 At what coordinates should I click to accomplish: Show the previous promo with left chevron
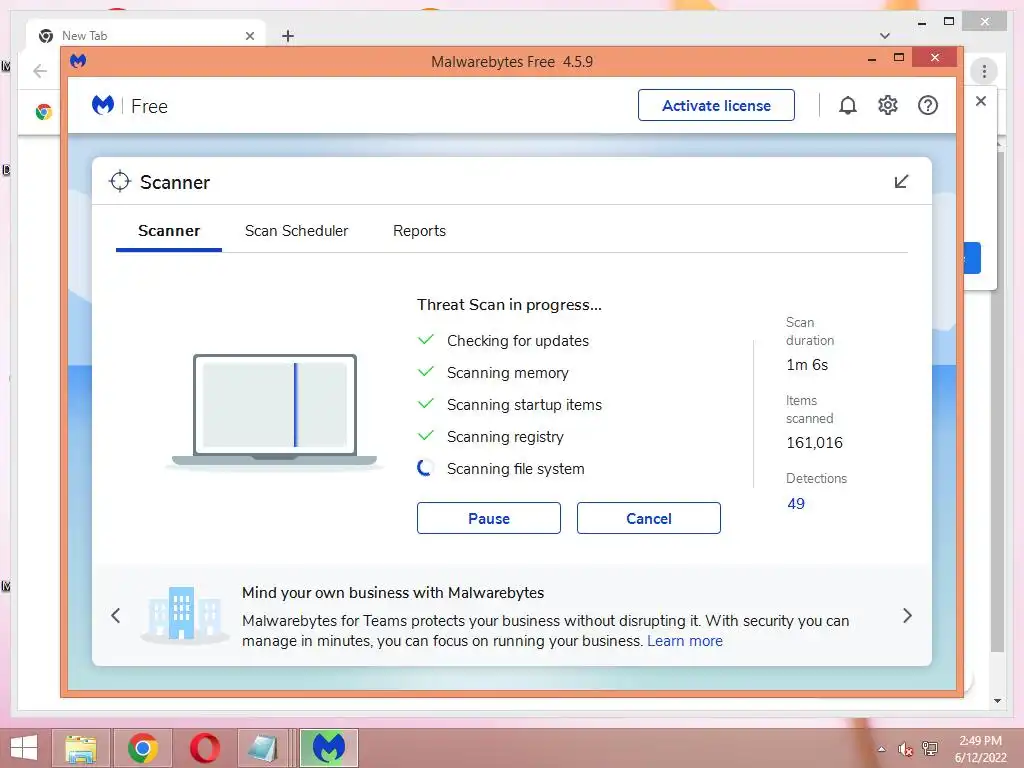116,615
